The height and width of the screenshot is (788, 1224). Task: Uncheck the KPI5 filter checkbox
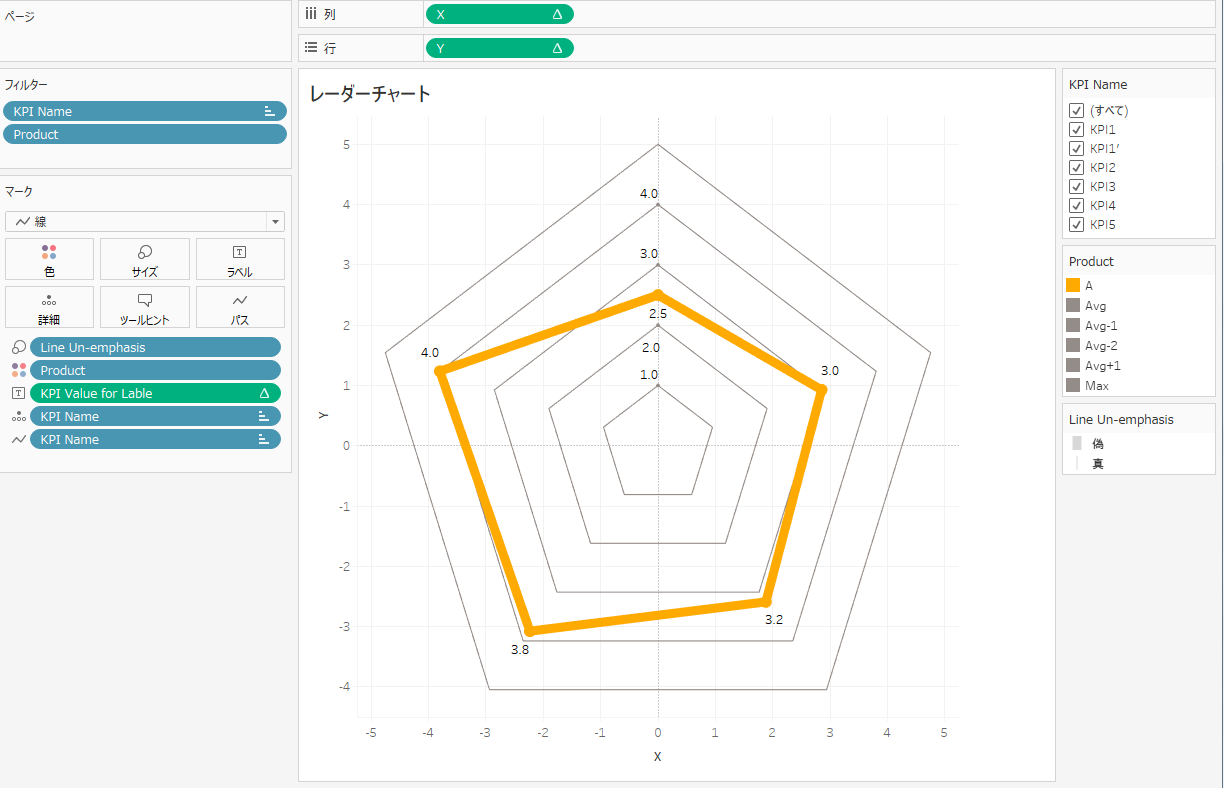pos(1077,225)
